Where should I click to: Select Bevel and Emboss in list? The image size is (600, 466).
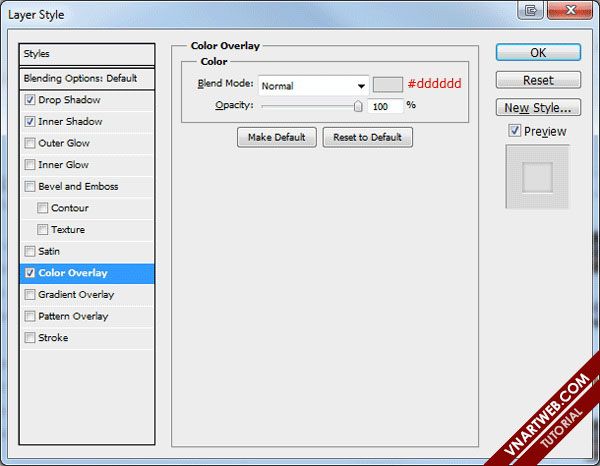(78, 187)
